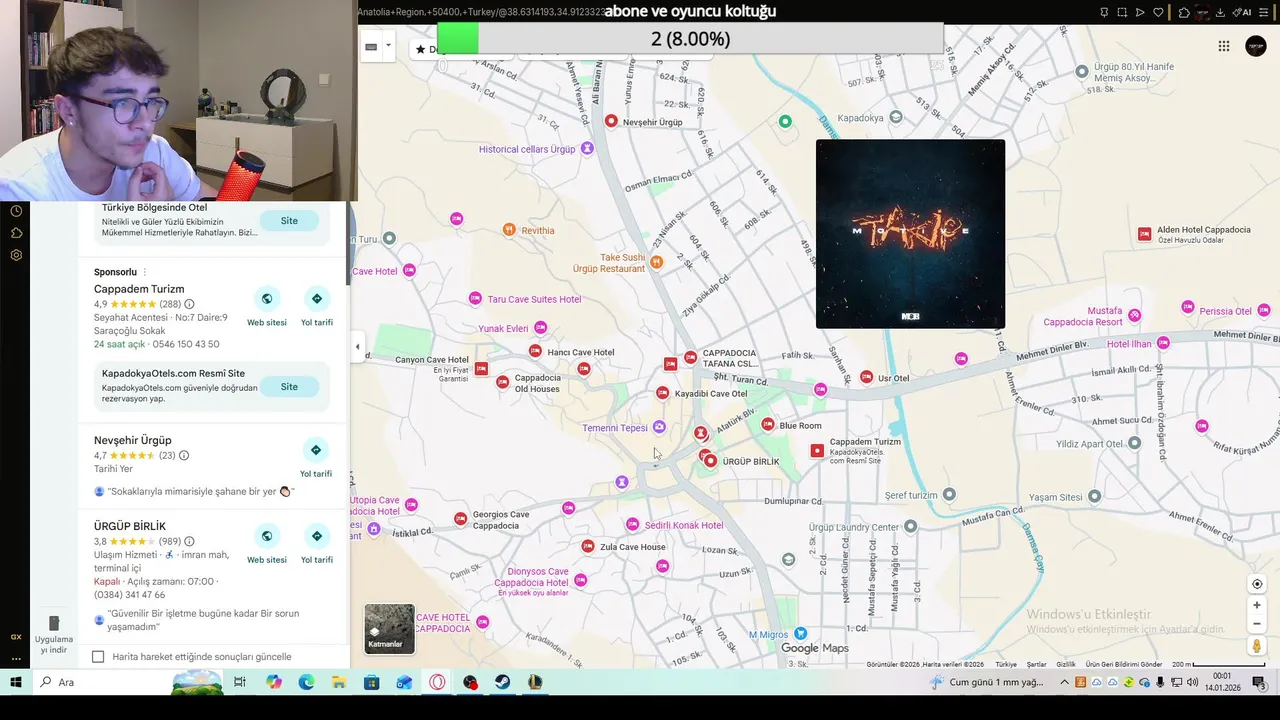Viewport: 1280px width, 720px height.
Task: Open Windows Start menu
Action: tap(16, 682)
